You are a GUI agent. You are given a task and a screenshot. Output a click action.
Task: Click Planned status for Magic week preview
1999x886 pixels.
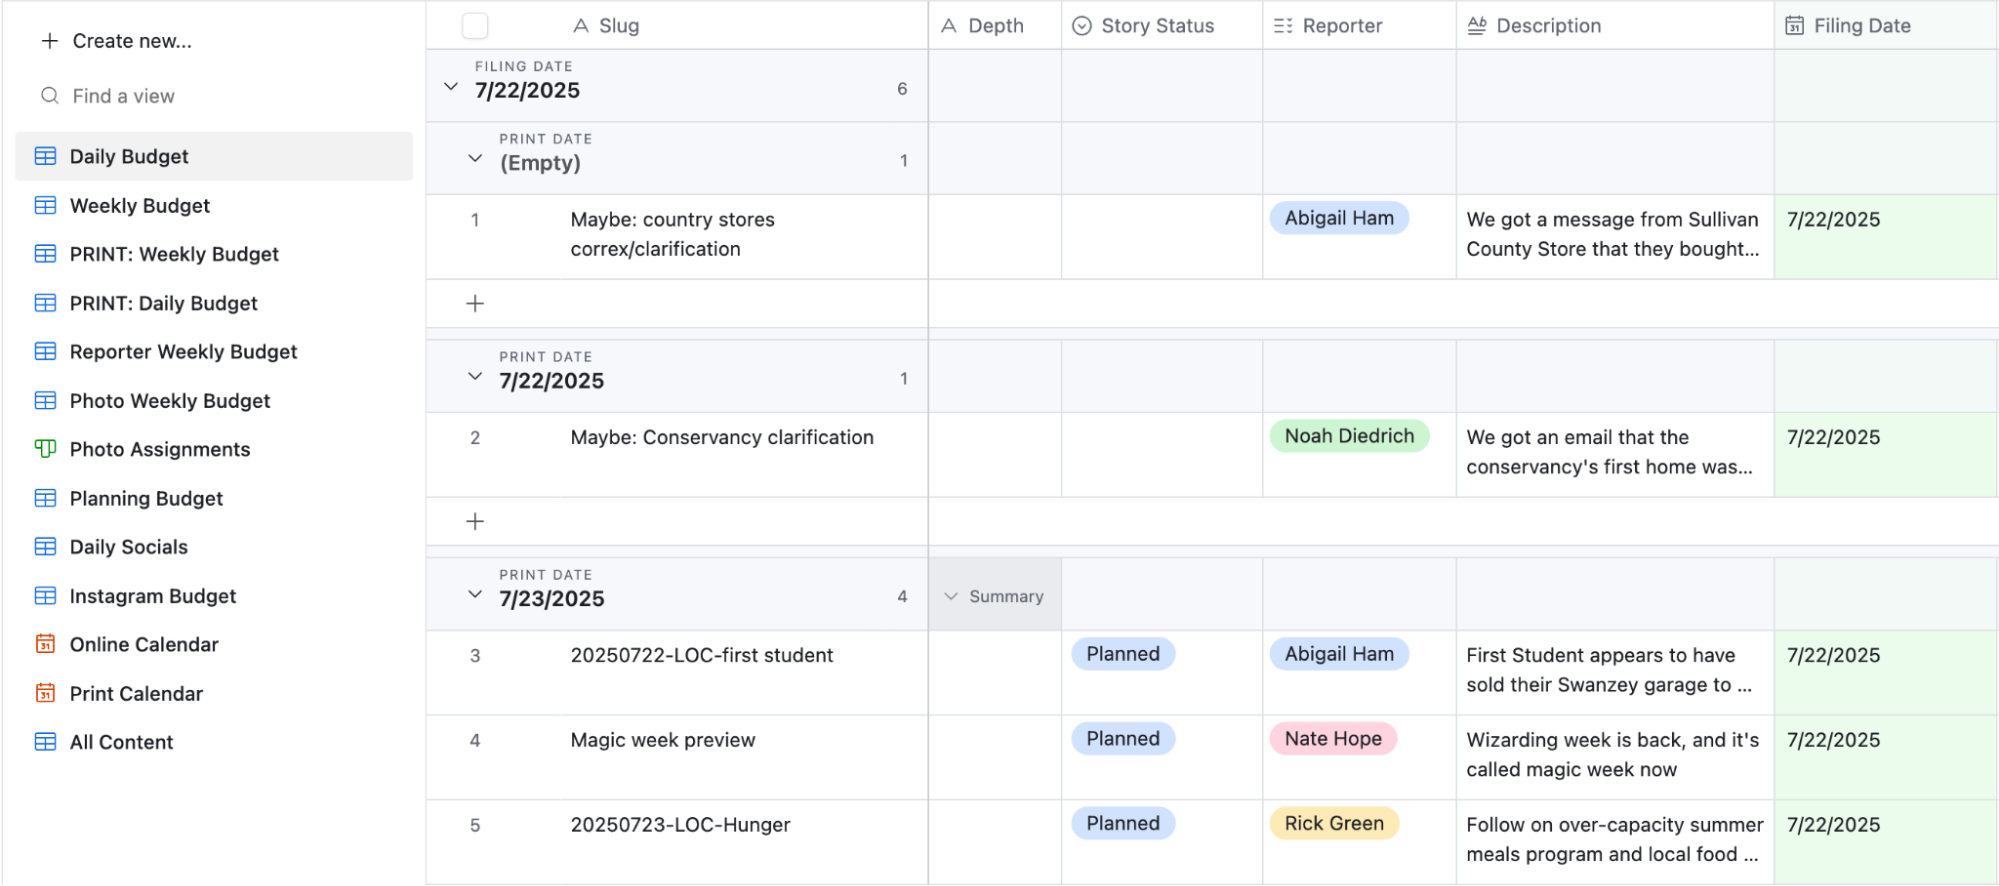[x=1123, y=739]
